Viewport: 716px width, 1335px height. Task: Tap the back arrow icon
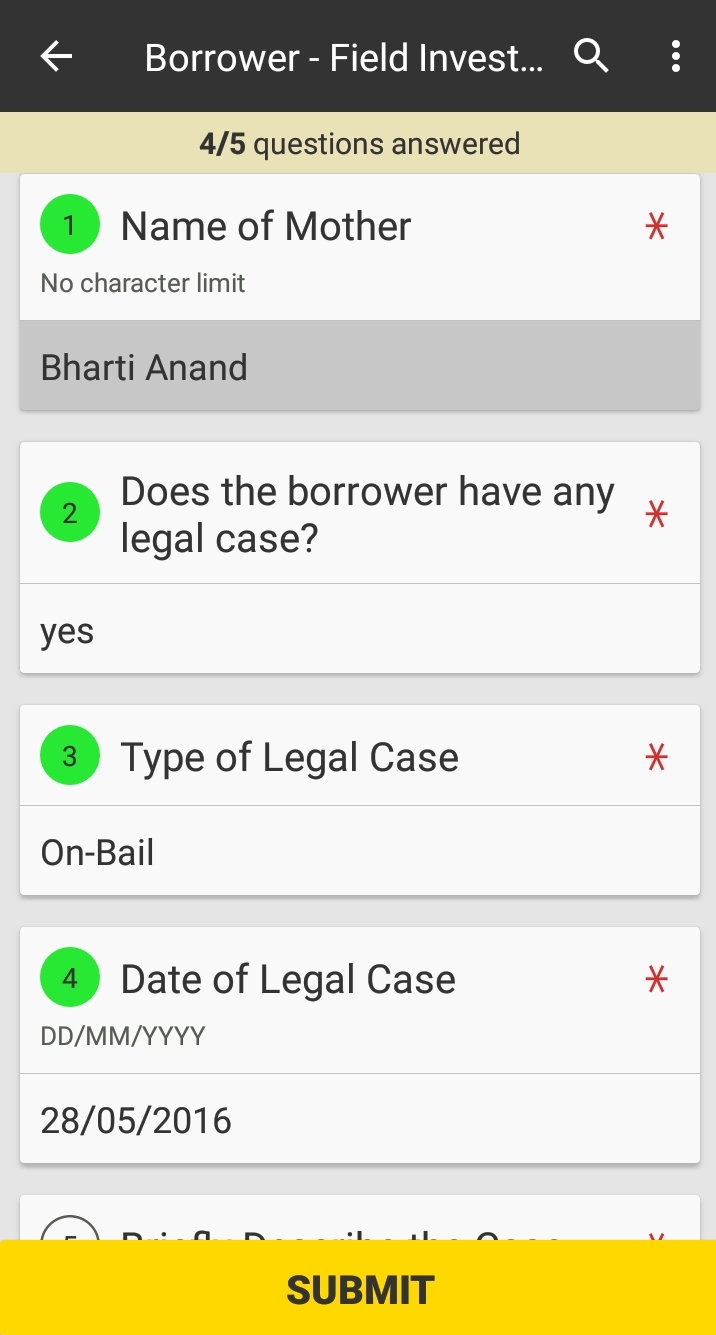click(x=57, y=57)
